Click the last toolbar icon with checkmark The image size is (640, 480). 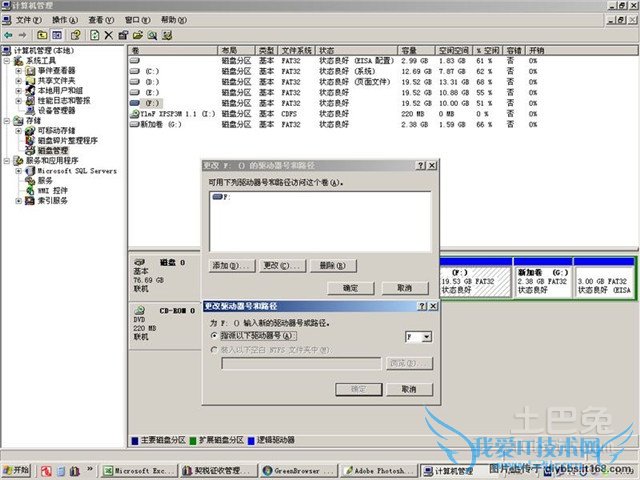[167, 35]
